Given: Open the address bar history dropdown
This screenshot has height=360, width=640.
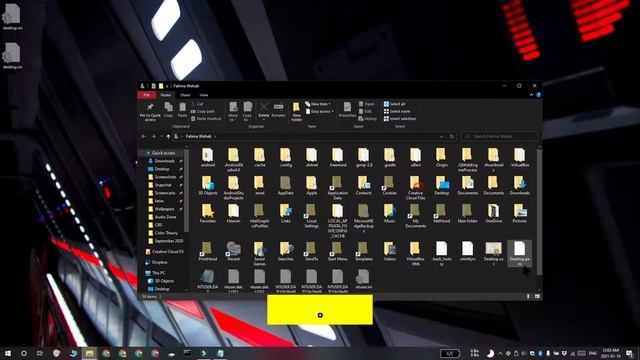Looking at the screenshot, I should (442, 136).
